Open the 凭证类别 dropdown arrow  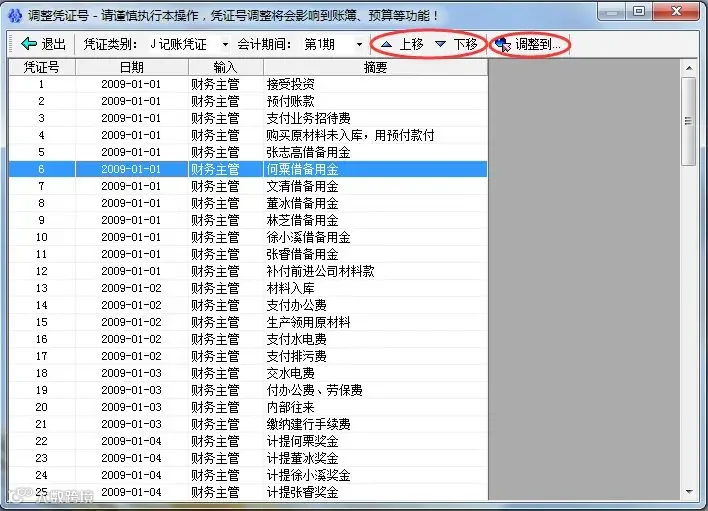coord(225,44)
